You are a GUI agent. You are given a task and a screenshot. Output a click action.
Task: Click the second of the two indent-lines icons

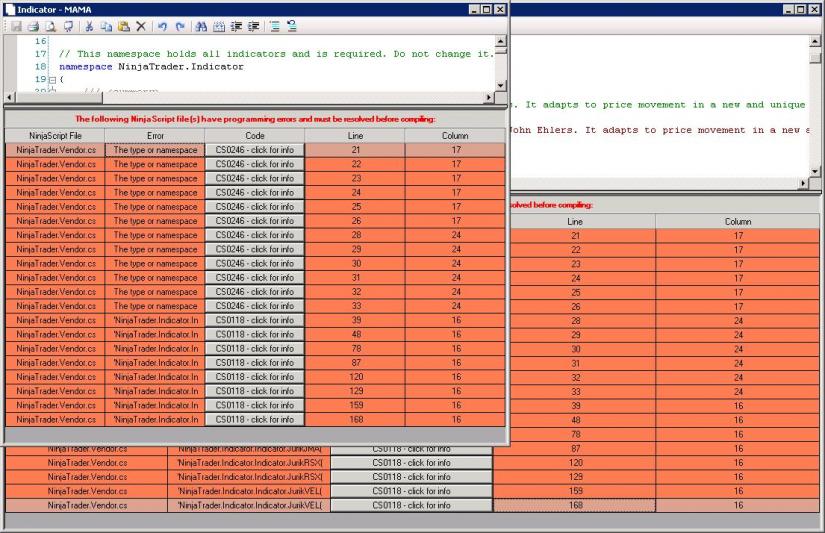(x=254, y=26)
